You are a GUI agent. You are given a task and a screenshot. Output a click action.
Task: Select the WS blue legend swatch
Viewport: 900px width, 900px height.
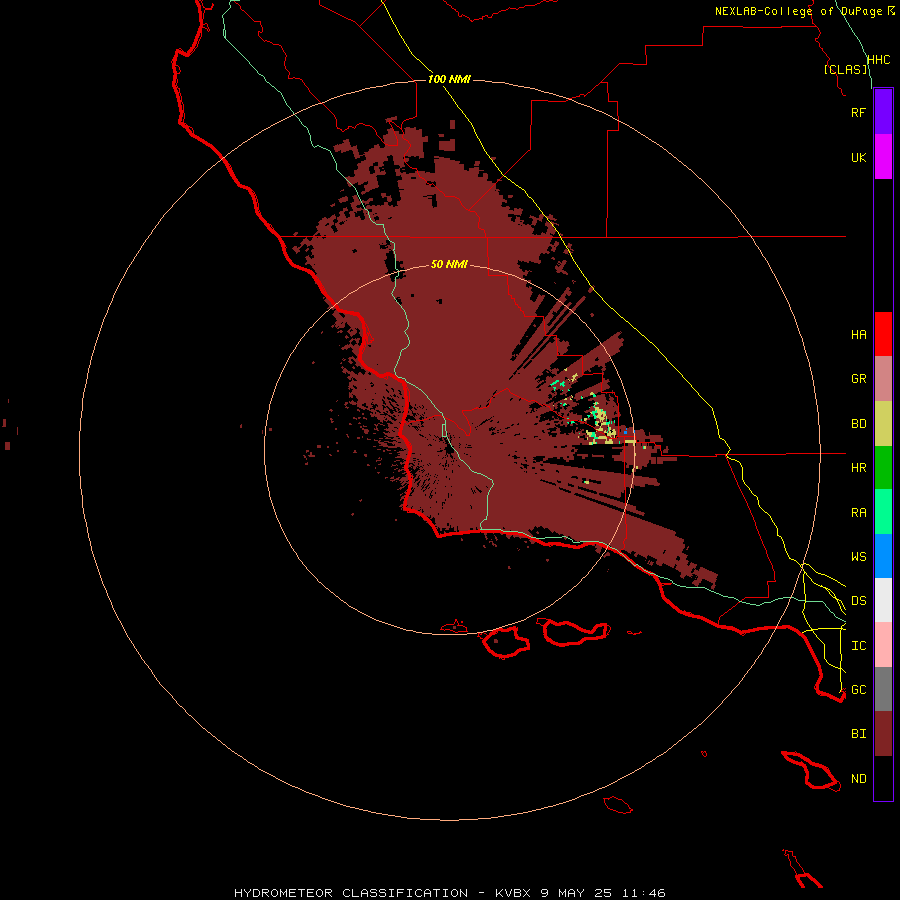click(x=883, y=556)
